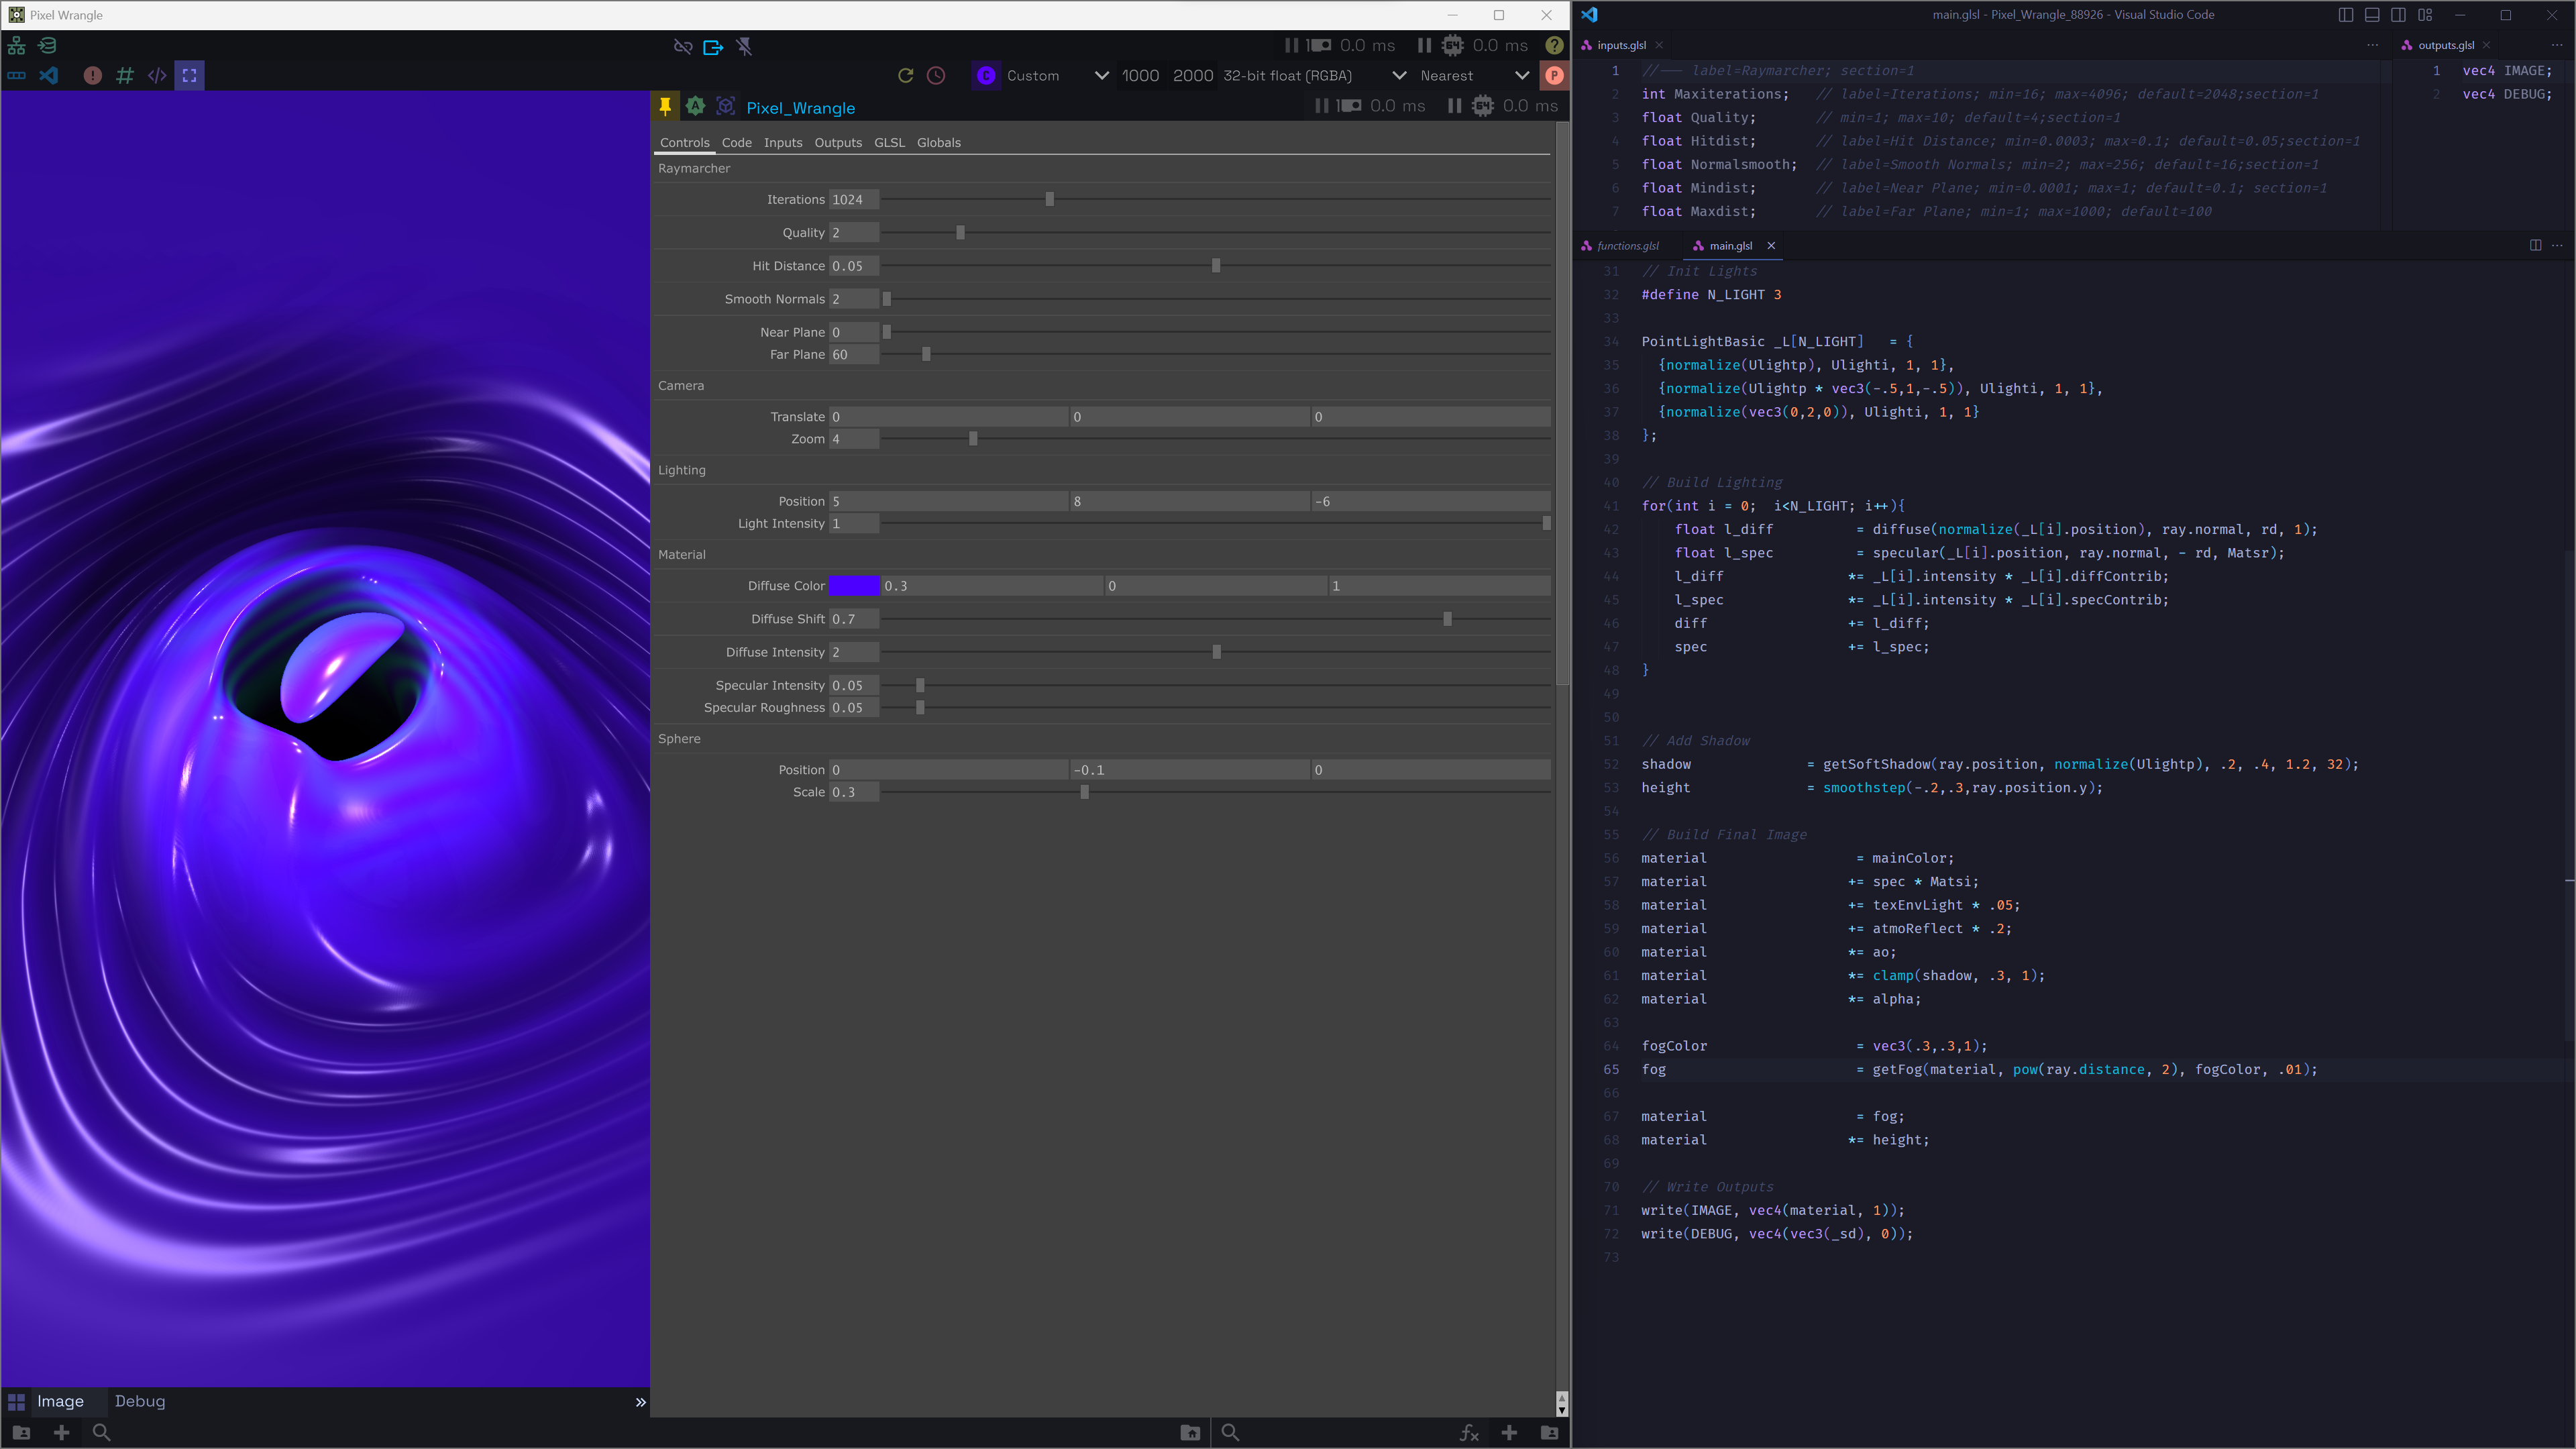Click the refresh icon near the resolution settings
The image size is (2576, 1449).
(905, 75)
